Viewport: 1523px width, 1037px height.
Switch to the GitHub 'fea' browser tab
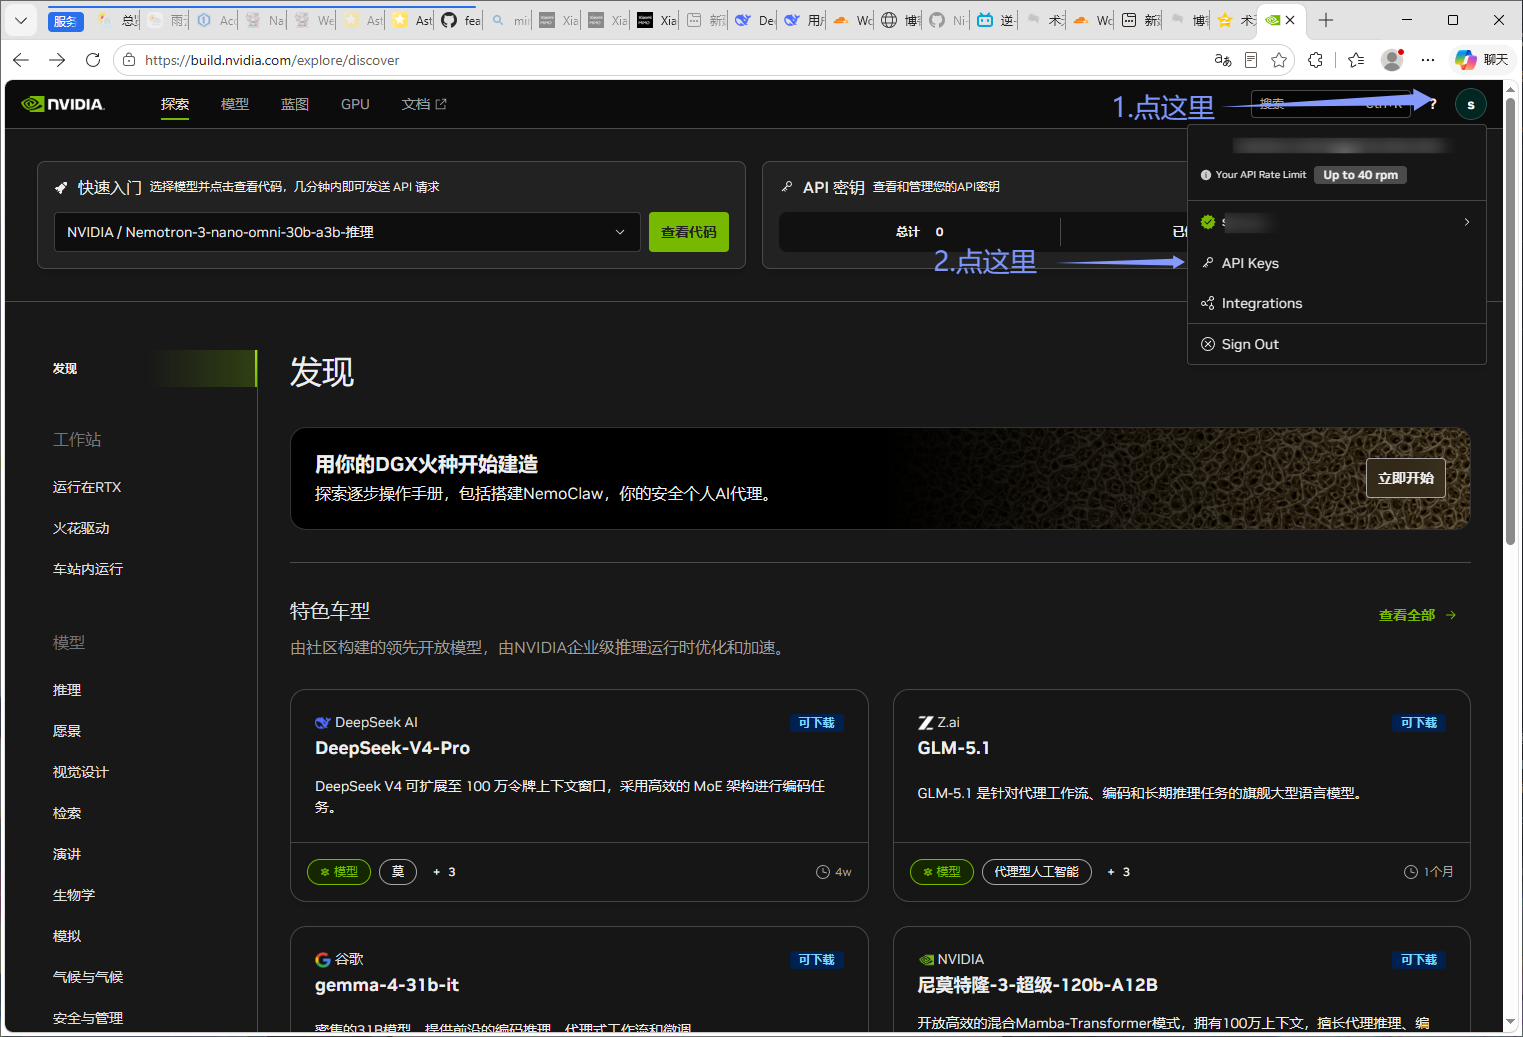[x=461, y=20]
